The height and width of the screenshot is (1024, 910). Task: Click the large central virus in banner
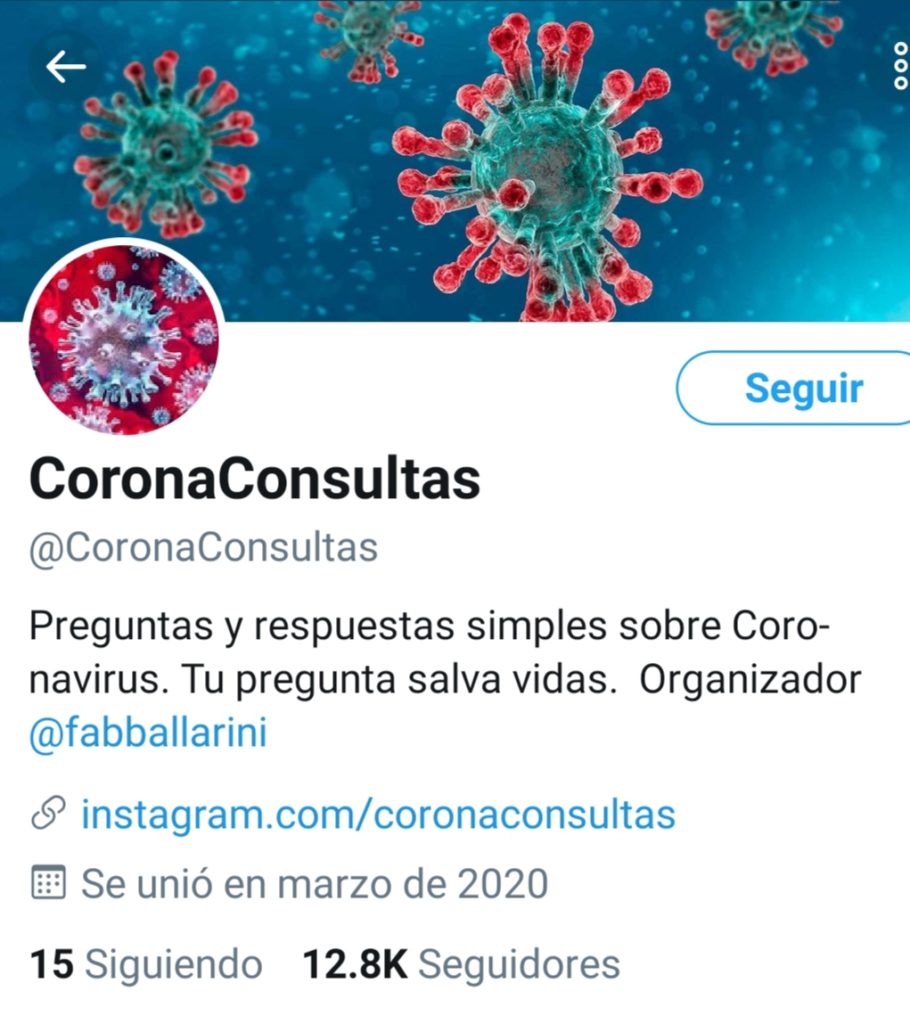pyautogui.click(x=547, y=171)
